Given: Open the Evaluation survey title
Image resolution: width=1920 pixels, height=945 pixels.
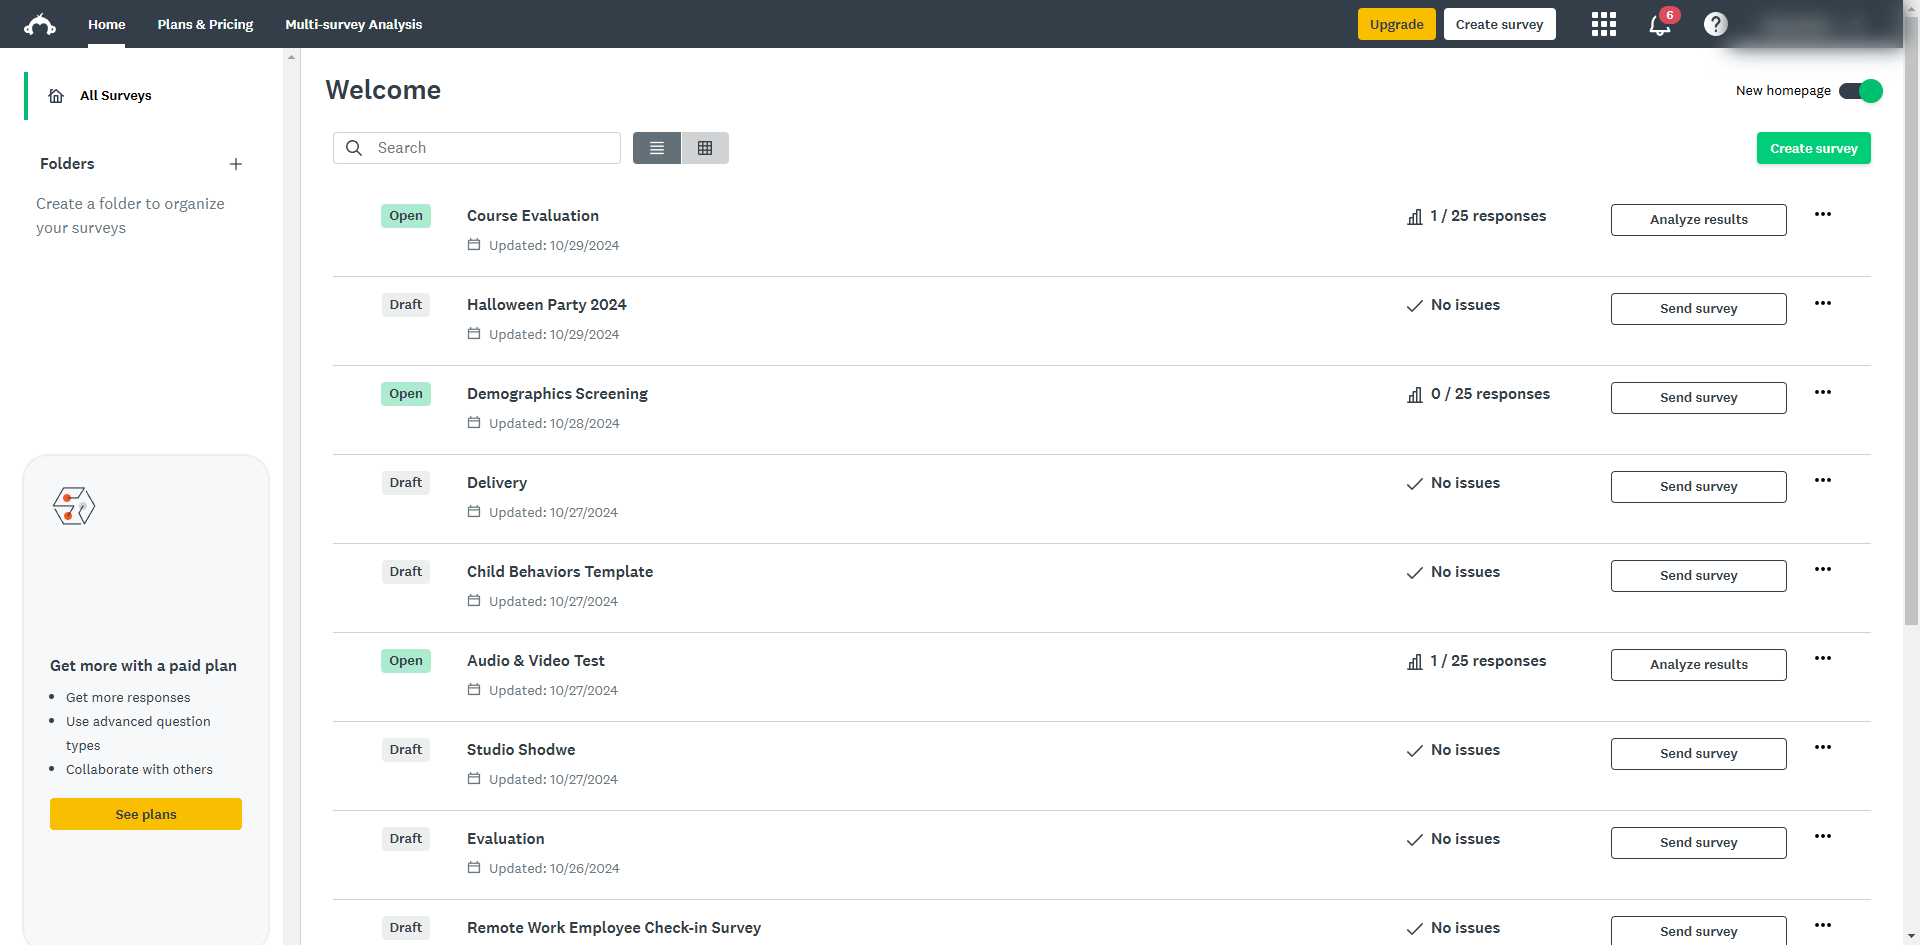Looking at the screenshot, I should (506, 839).
